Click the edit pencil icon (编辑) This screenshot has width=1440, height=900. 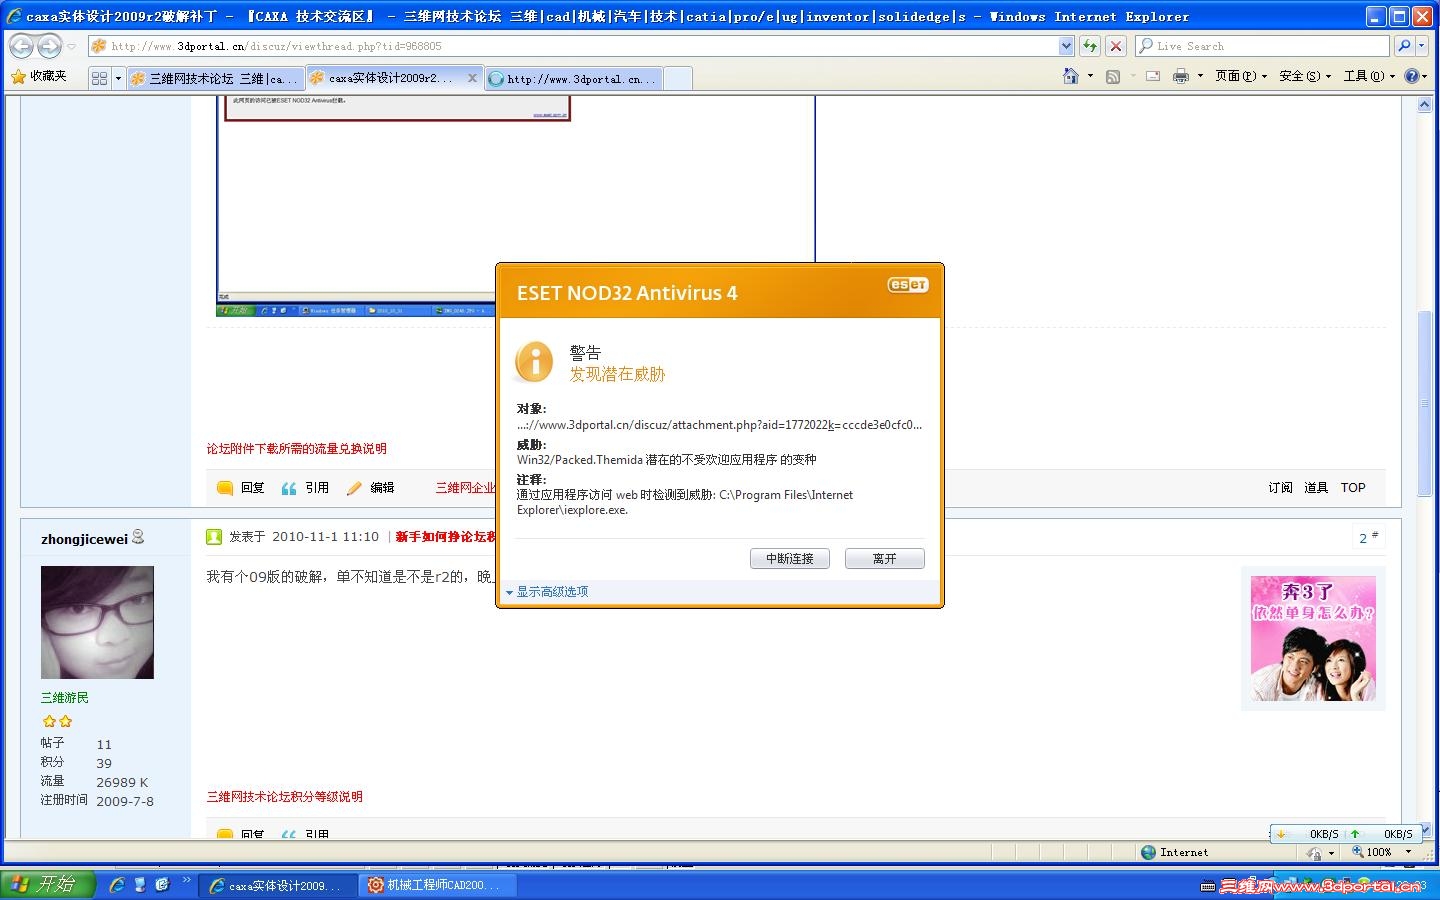tap(354, 488)
